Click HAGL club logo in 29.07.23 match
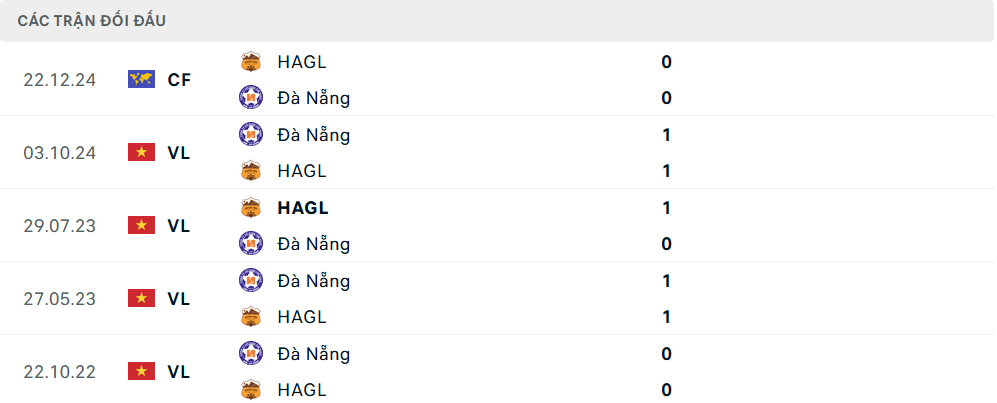The width and height of the screenshot is (997, 403). (x=251, y=208)
